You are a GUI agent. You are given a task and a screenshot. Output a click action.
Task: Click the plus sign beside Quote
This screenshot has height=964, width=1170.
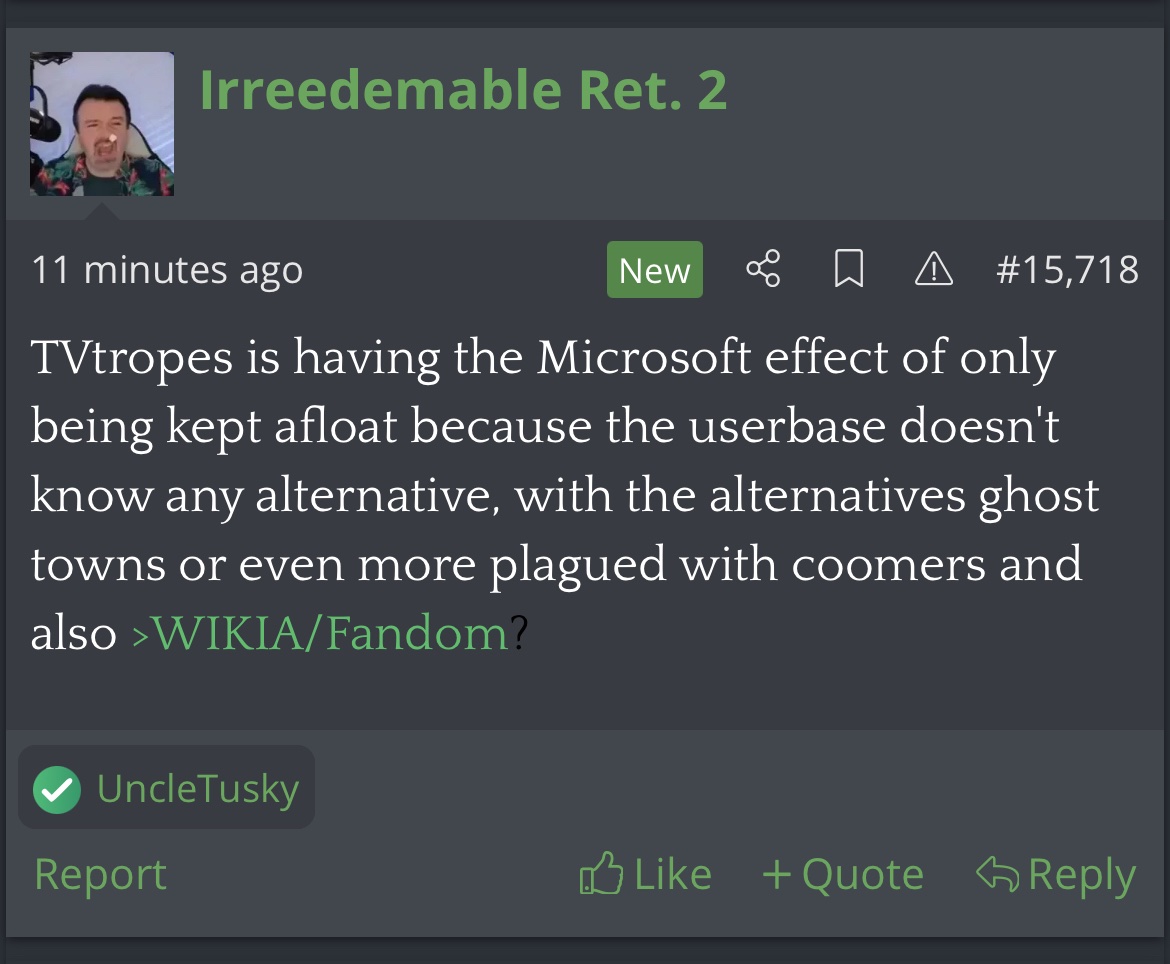tap(777, 875)
